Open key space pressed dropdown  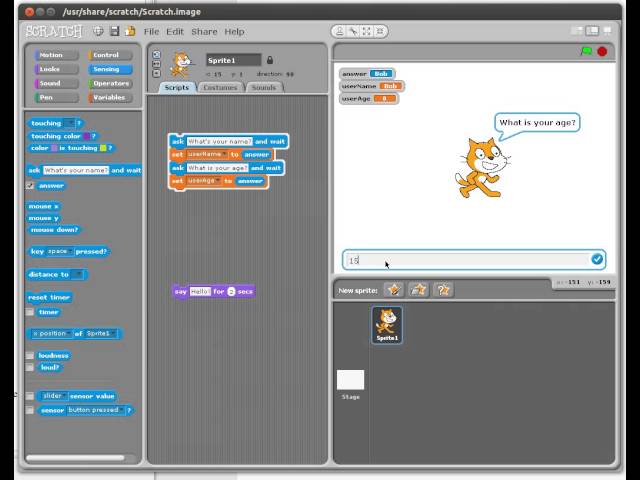[60, 251]
